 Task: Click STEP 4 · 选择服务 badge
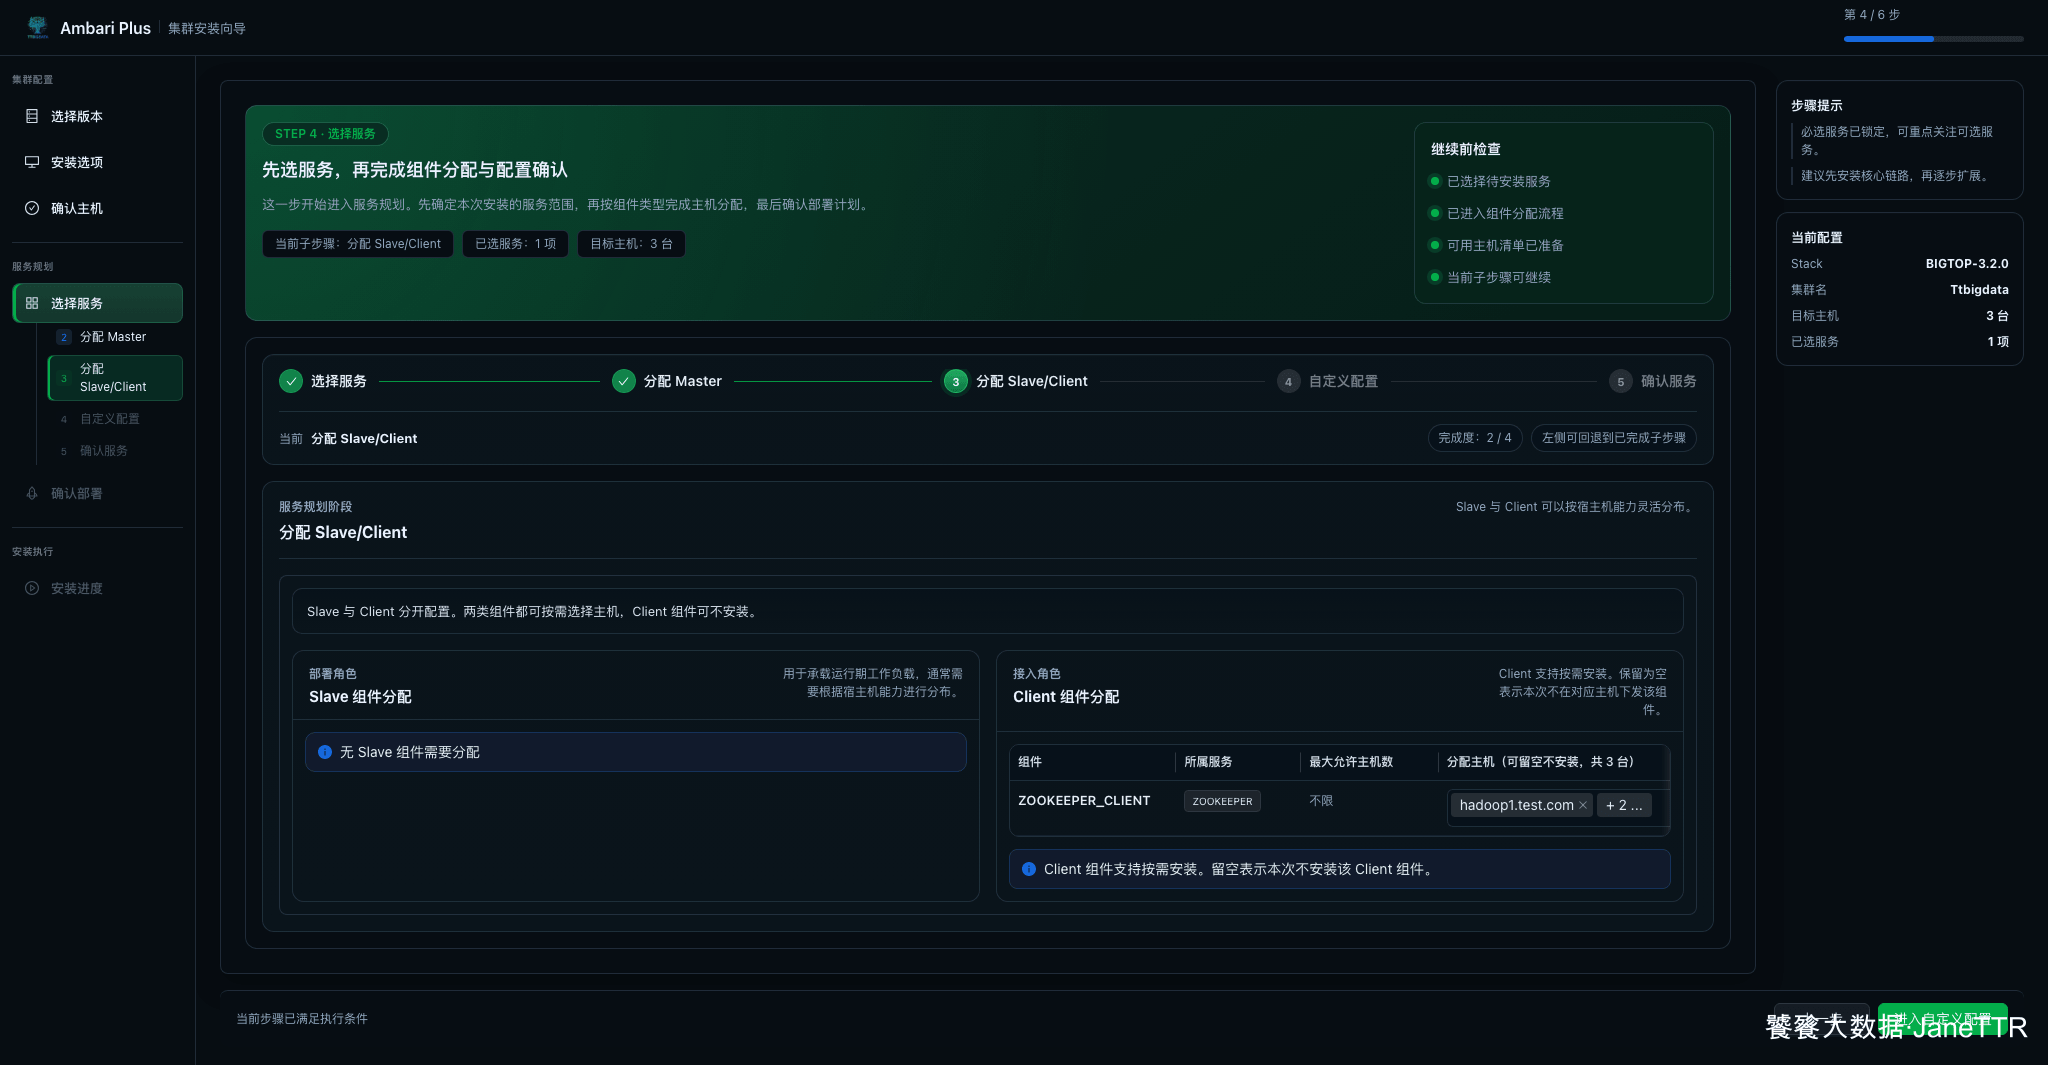coord(325,134)
